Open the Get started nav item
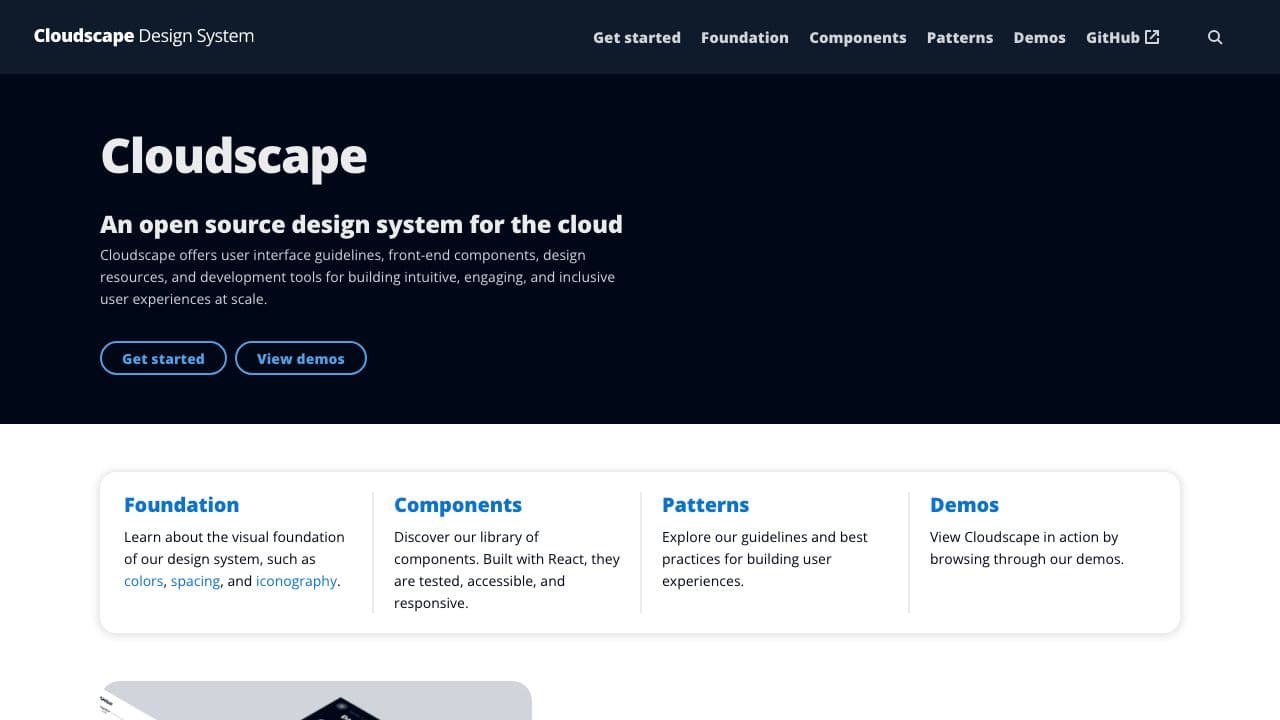Viewport: 1280px width, 720px height. pos(636,37)
